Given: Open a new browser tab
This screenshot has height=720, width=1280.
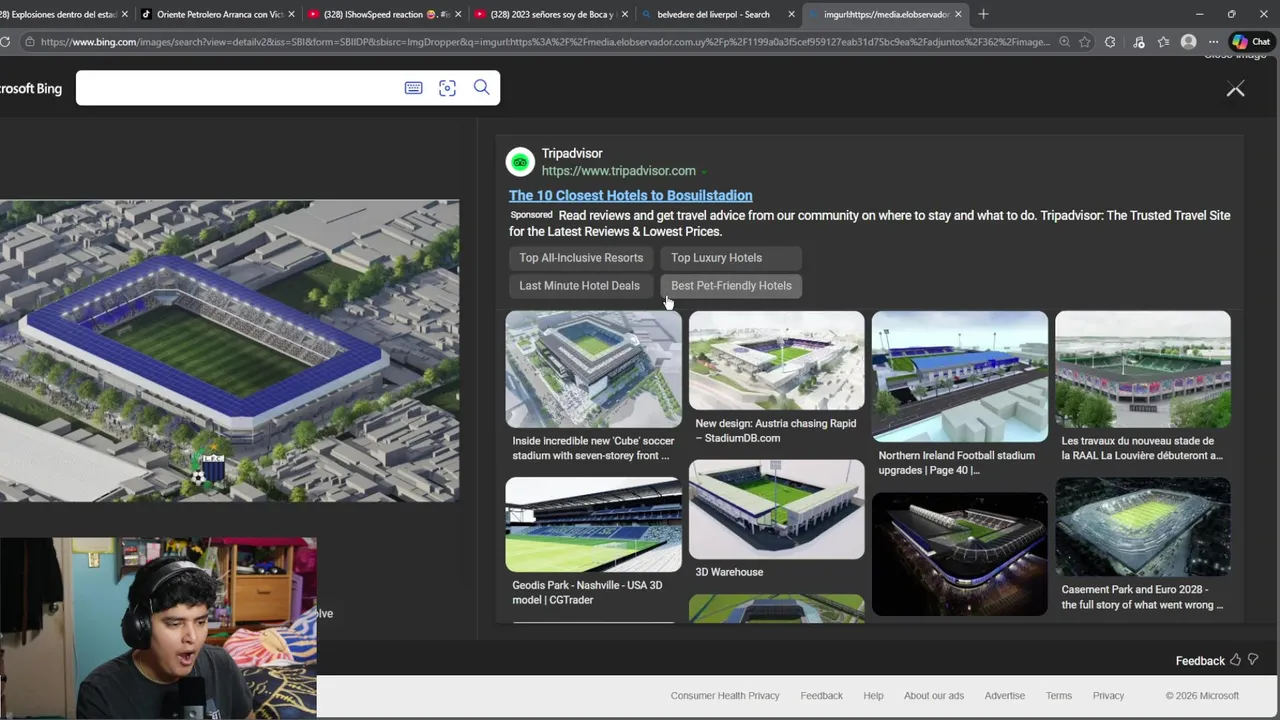Looking at the screenshot, I should (983, 14).
